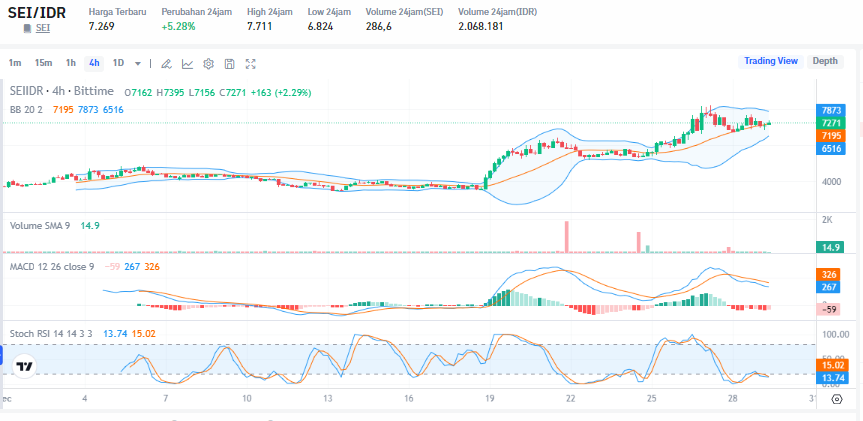Click the 7195 basis price label
Viewport: 863px width, 421px height.
(x=830, y=135)
